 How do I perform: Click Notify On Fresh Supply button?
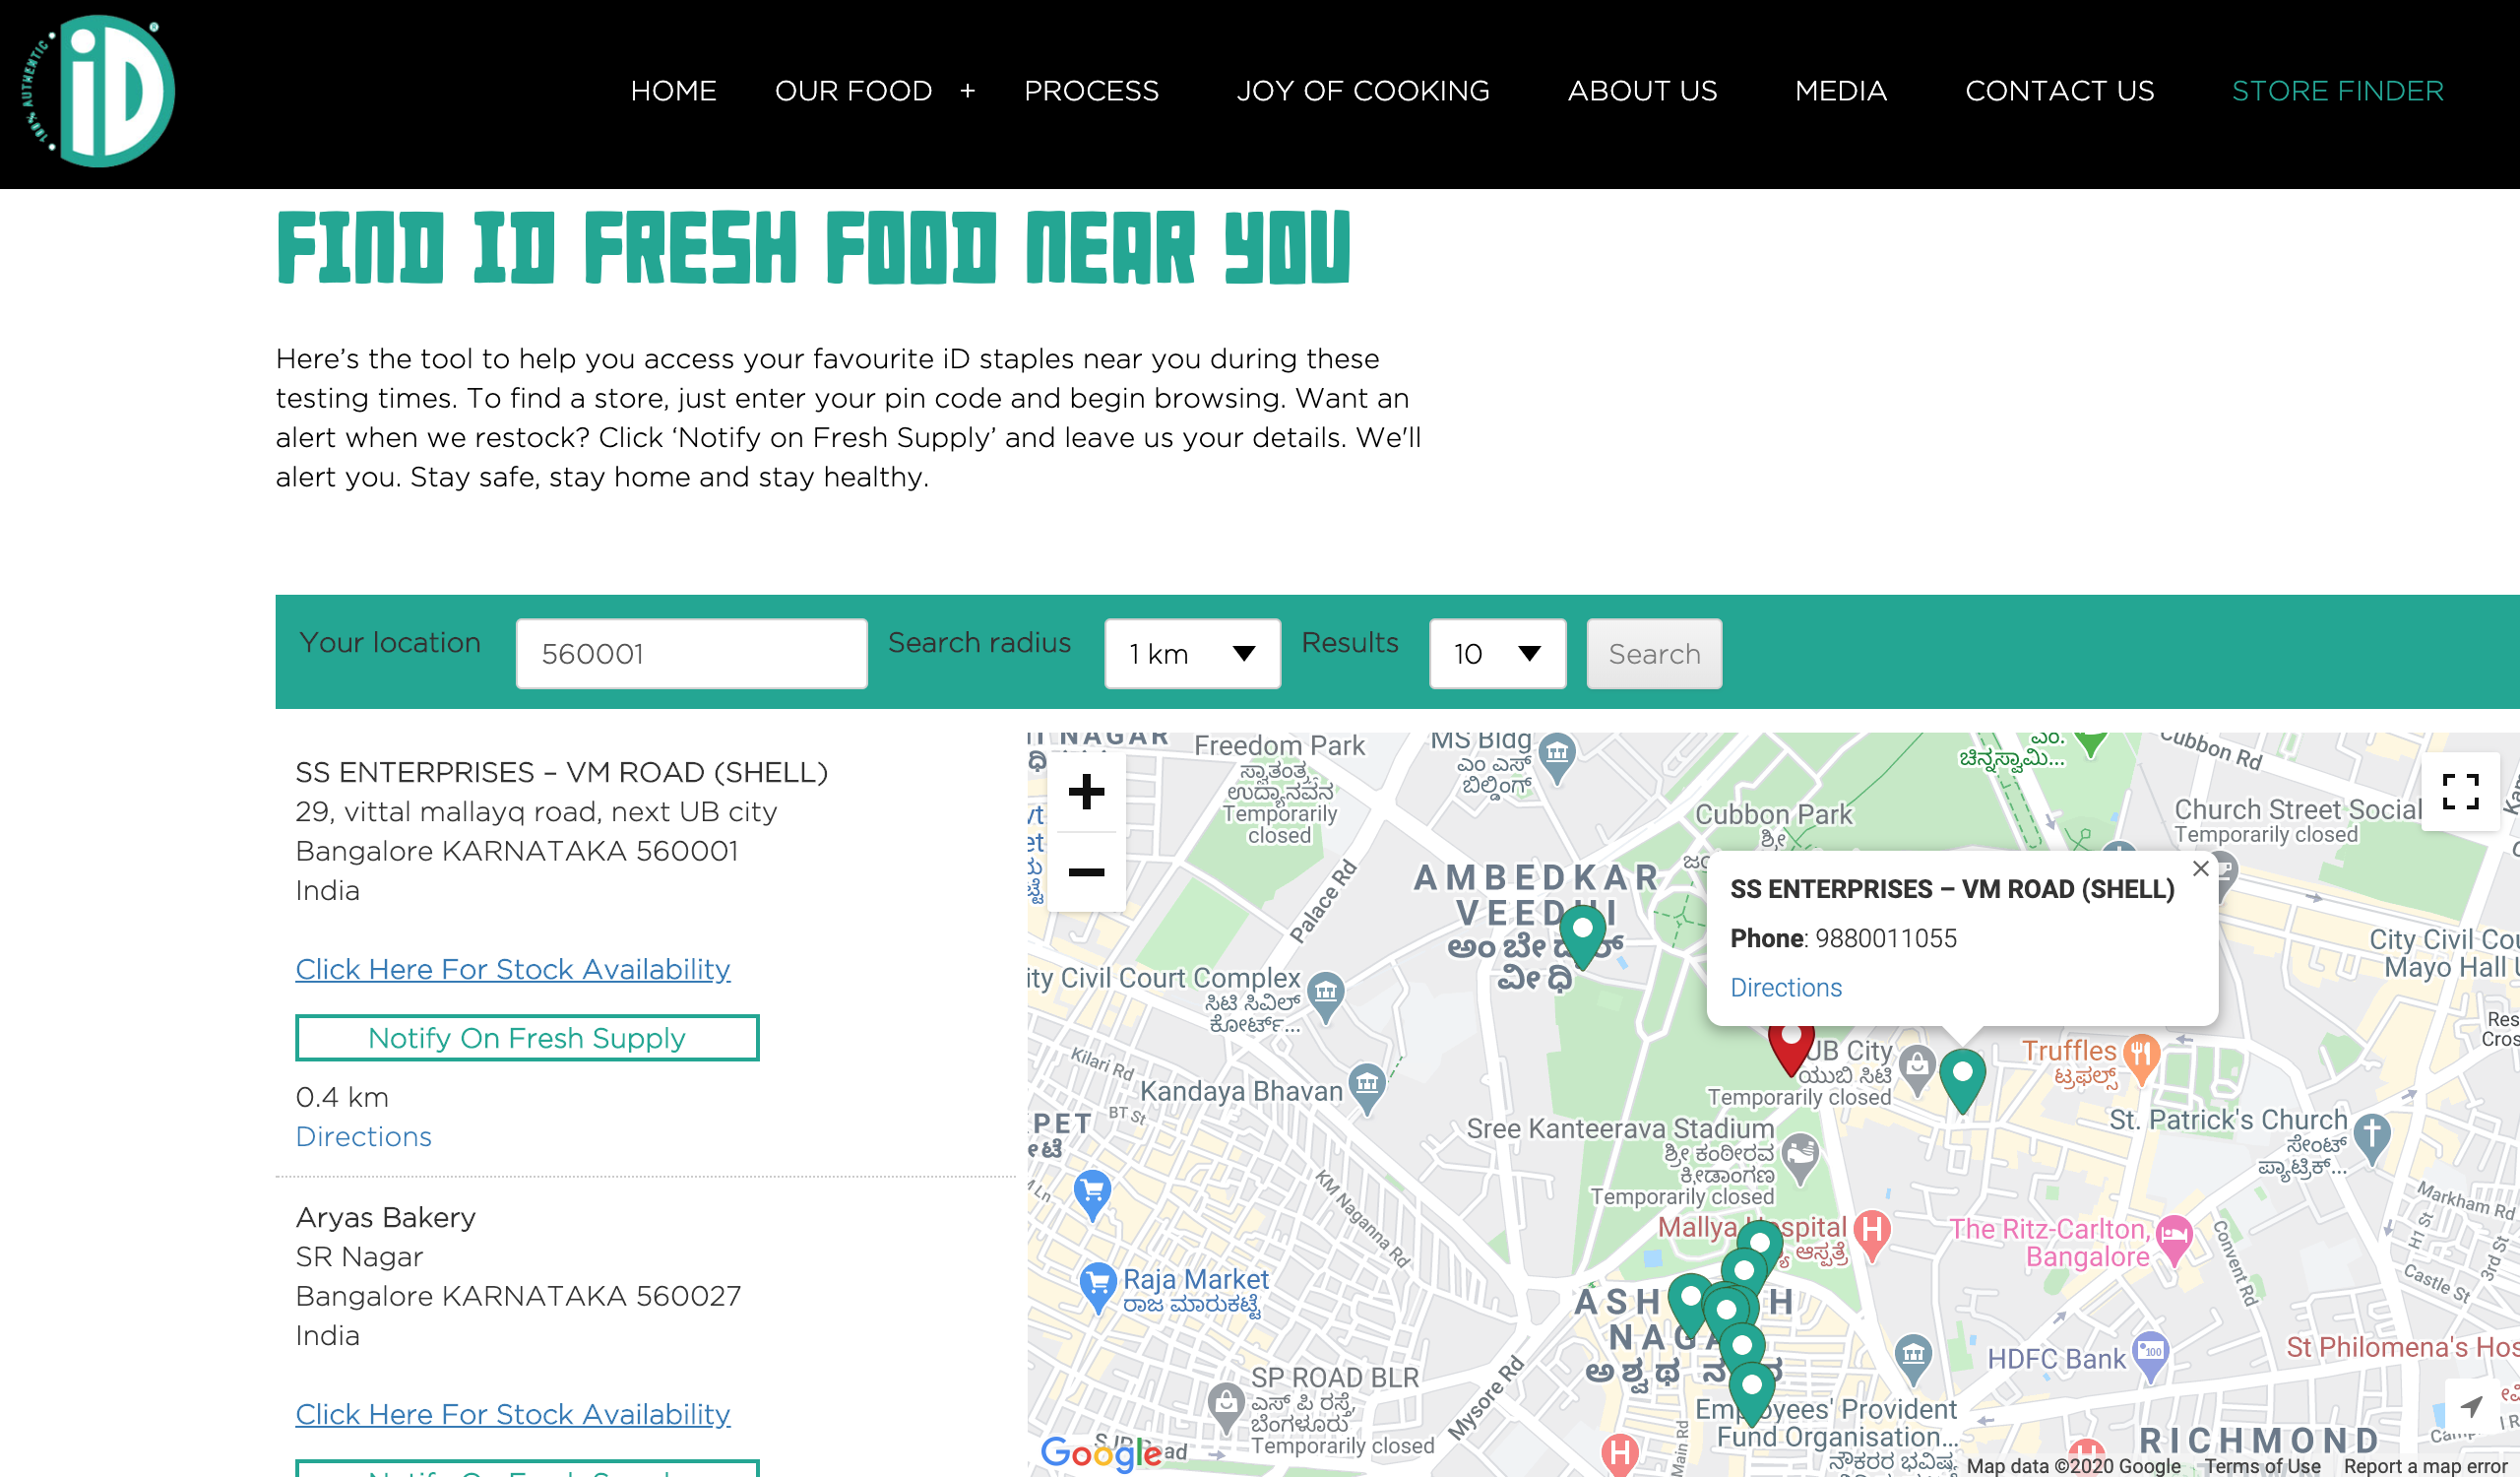(527, 1038)
